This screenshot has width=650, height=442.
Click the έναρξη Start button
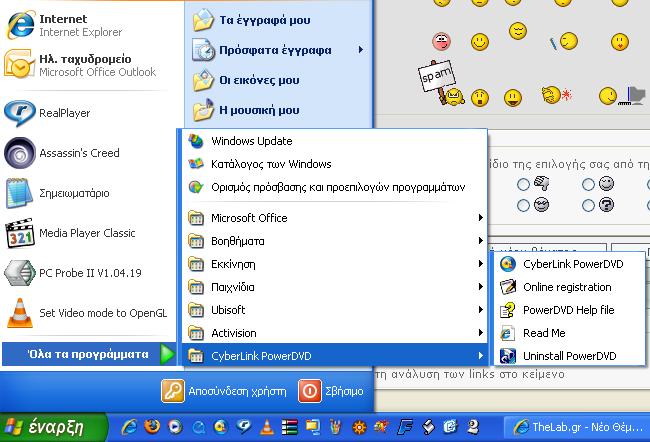[53, 427]
